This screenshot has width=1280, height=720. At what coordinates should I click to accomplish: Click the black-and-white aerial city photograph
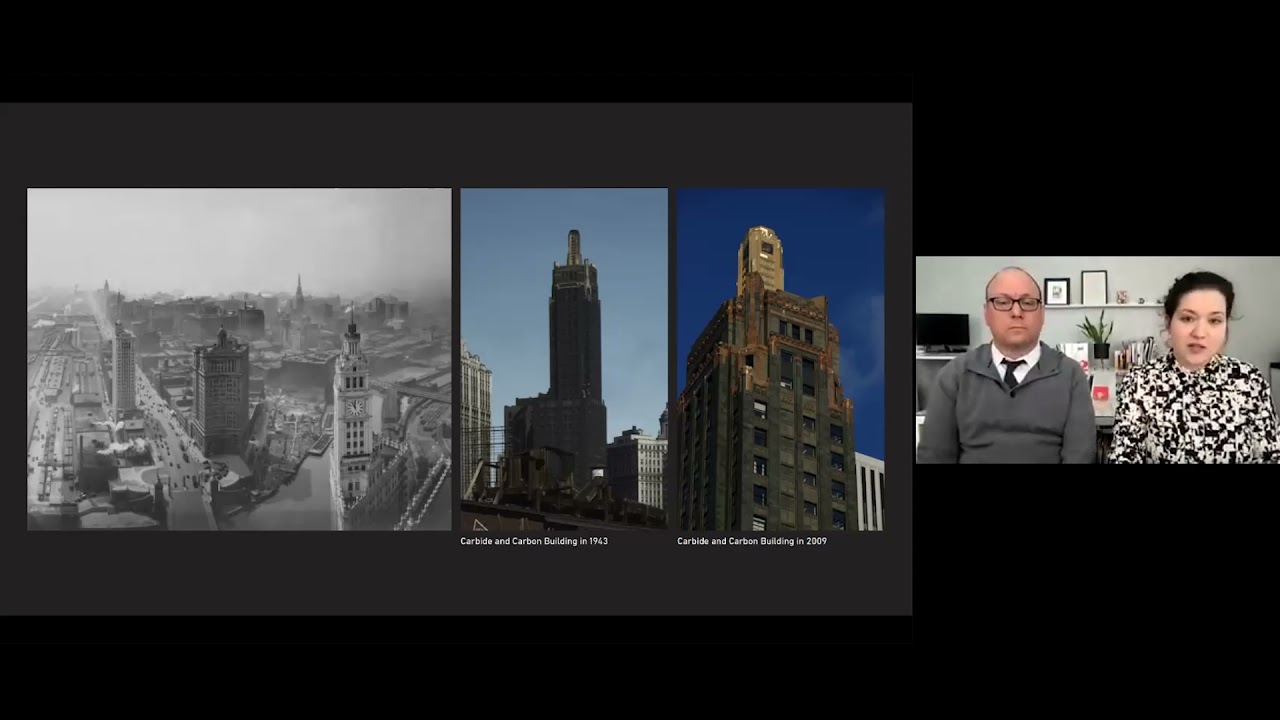[x=239, y=359]
